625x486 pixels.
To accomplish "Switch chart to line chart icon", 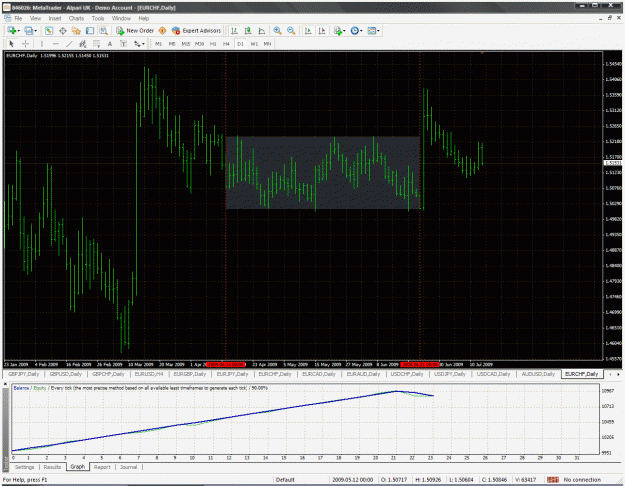I will [261, 31].
